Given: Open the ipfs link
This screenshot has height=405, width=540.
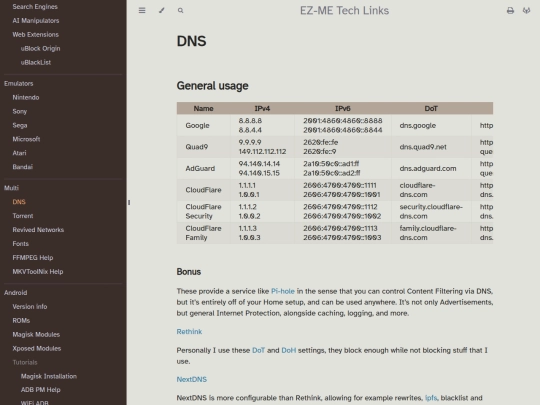Looking at the screenshot, I should [431, 398].
